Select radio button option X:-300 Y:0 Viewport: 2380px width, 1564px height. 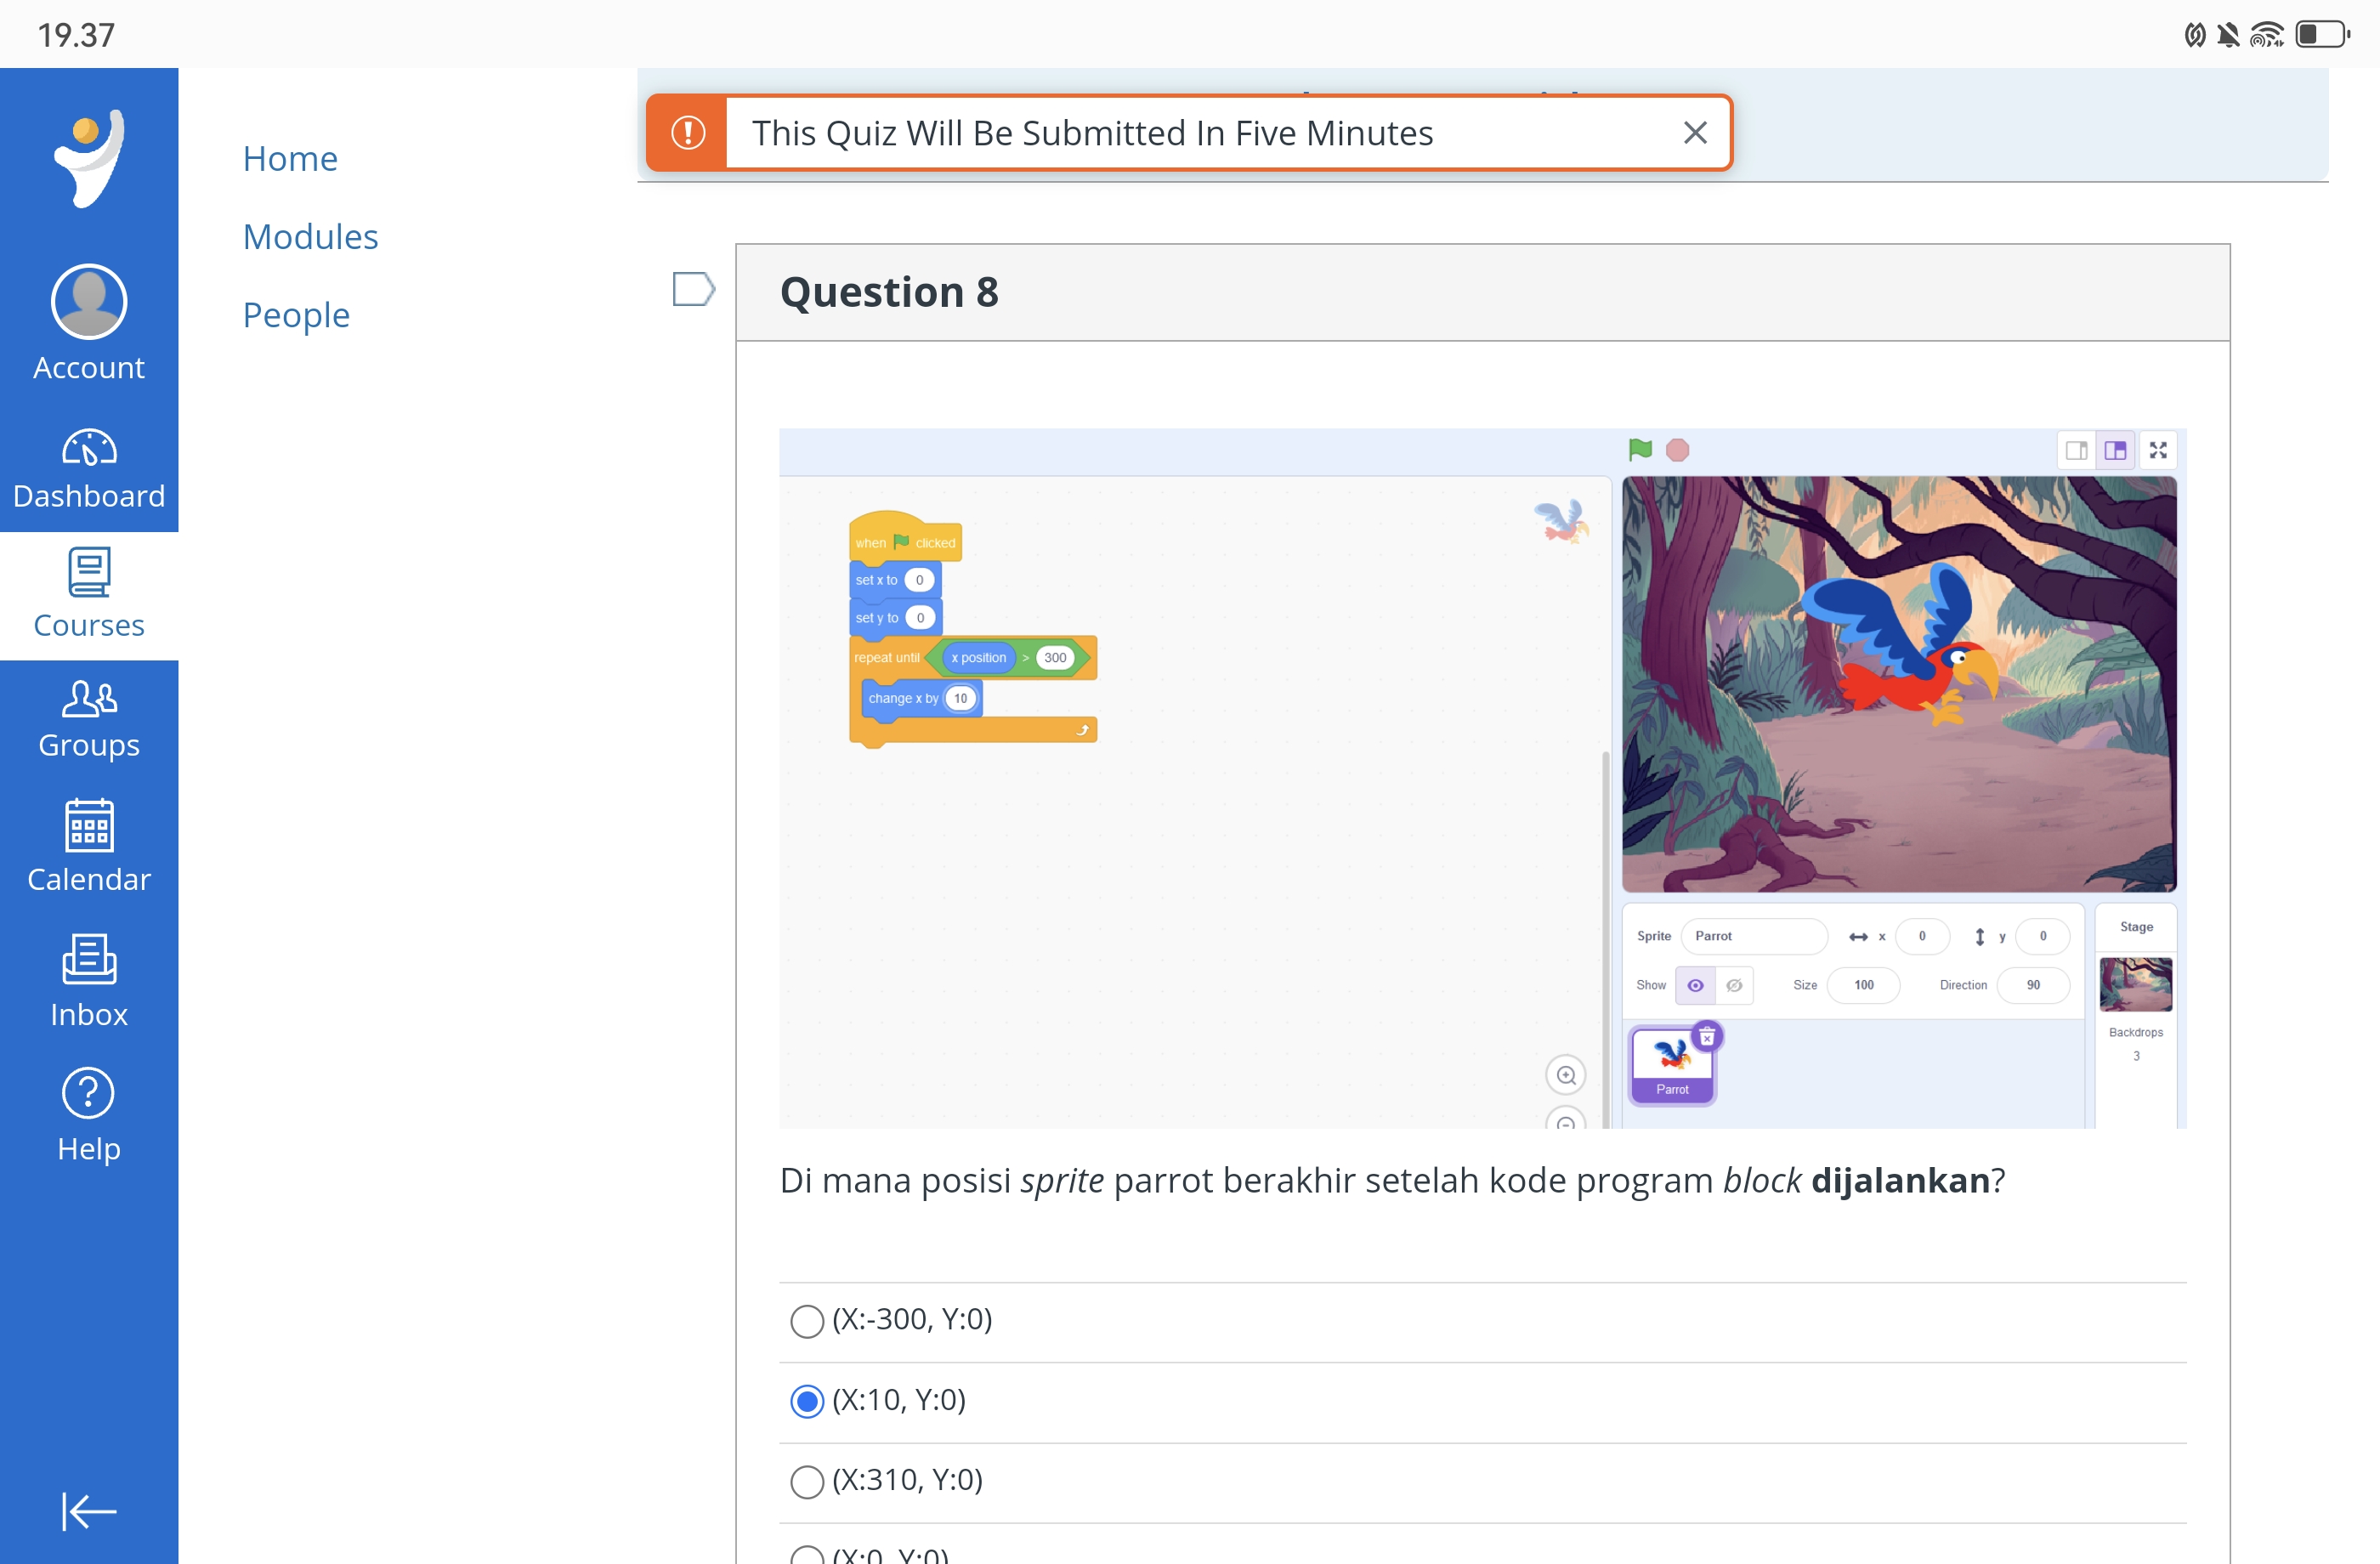pyautogui.click(x=807, y=1317)
